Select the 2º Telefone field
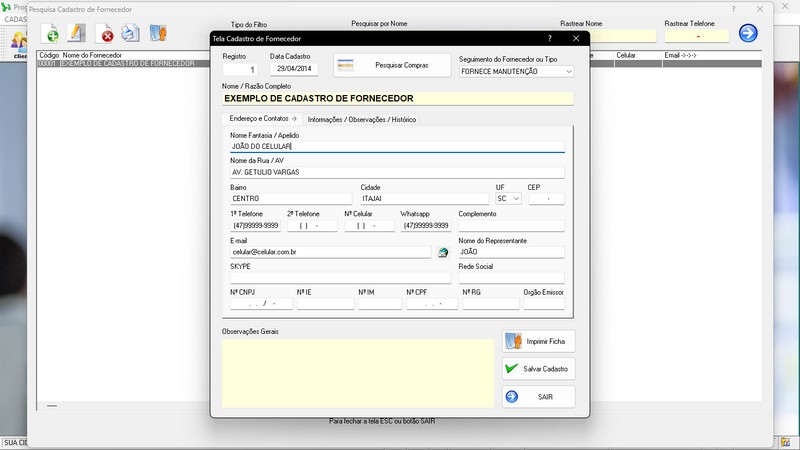The height and width of the screenshot is (450, 800). tap(312, 226)
